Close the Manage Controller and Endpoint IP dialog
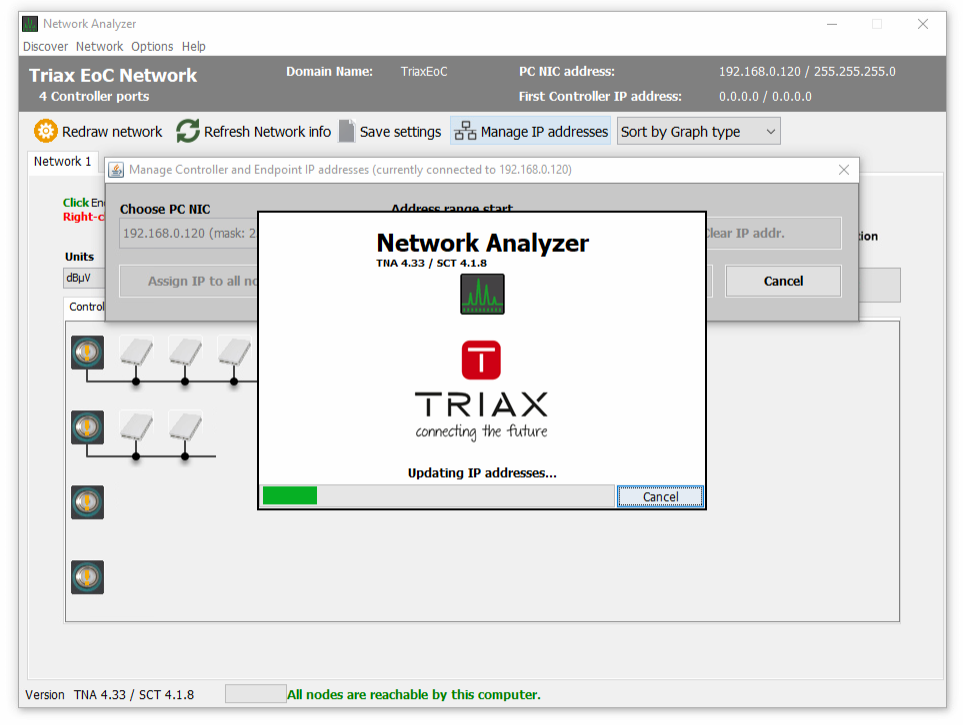This screenshot has width=963, height=725. pyautogui.click(x=844, y=170)
